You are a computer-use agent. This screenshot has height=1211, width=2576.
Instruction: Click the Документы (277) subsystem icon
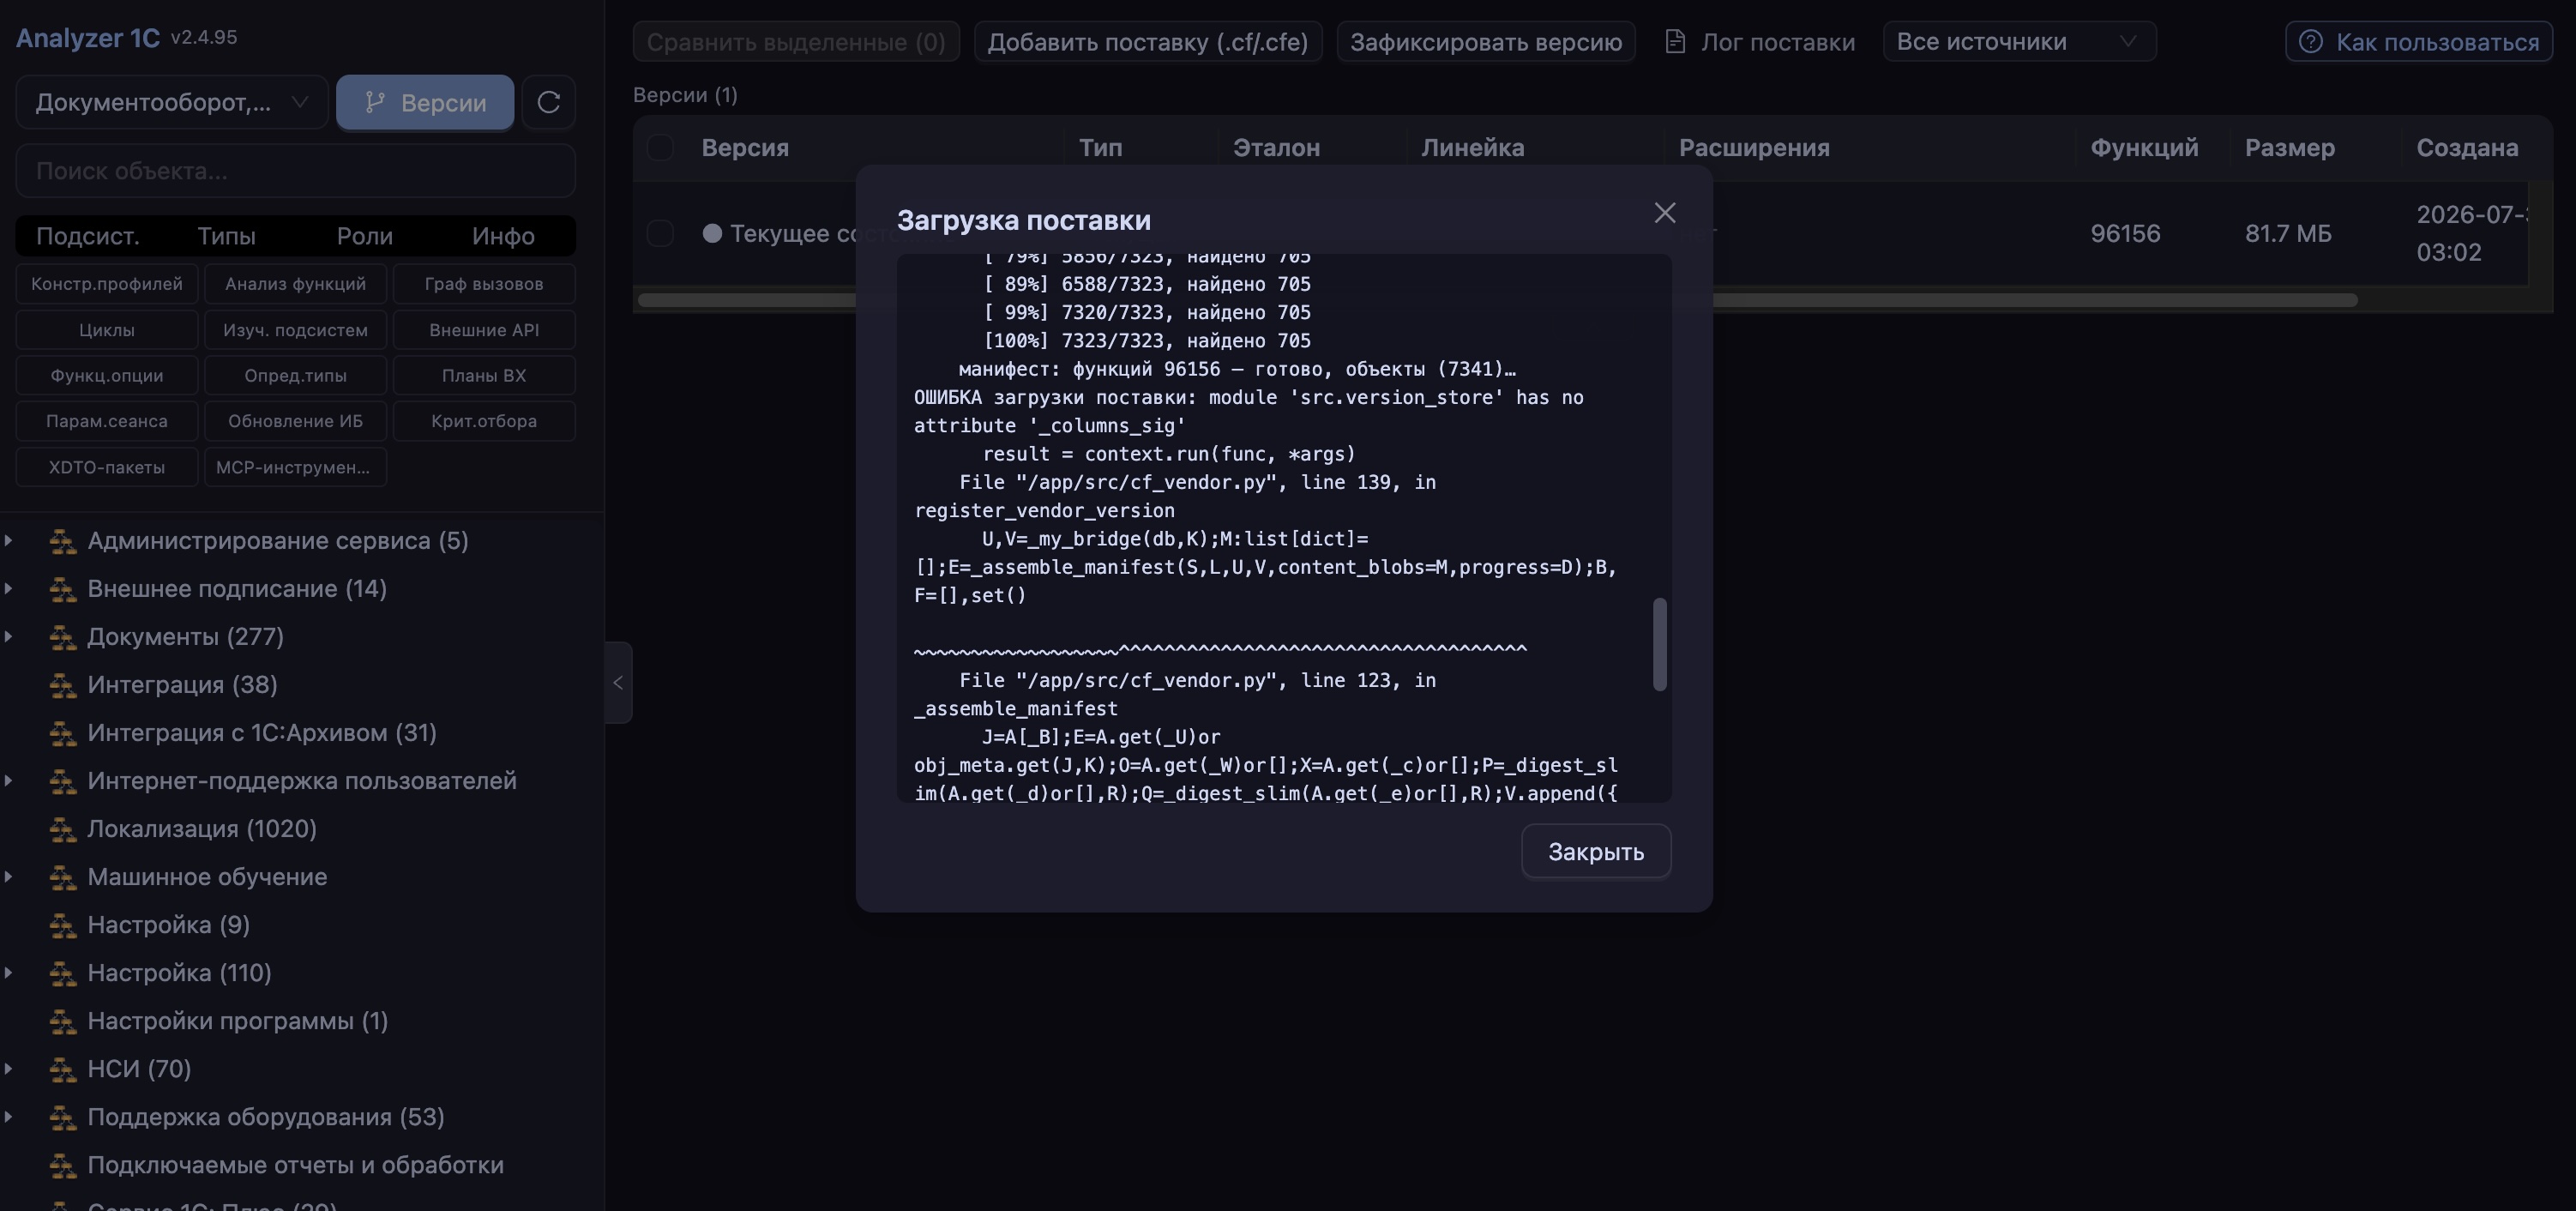click(x=63, y=637)
